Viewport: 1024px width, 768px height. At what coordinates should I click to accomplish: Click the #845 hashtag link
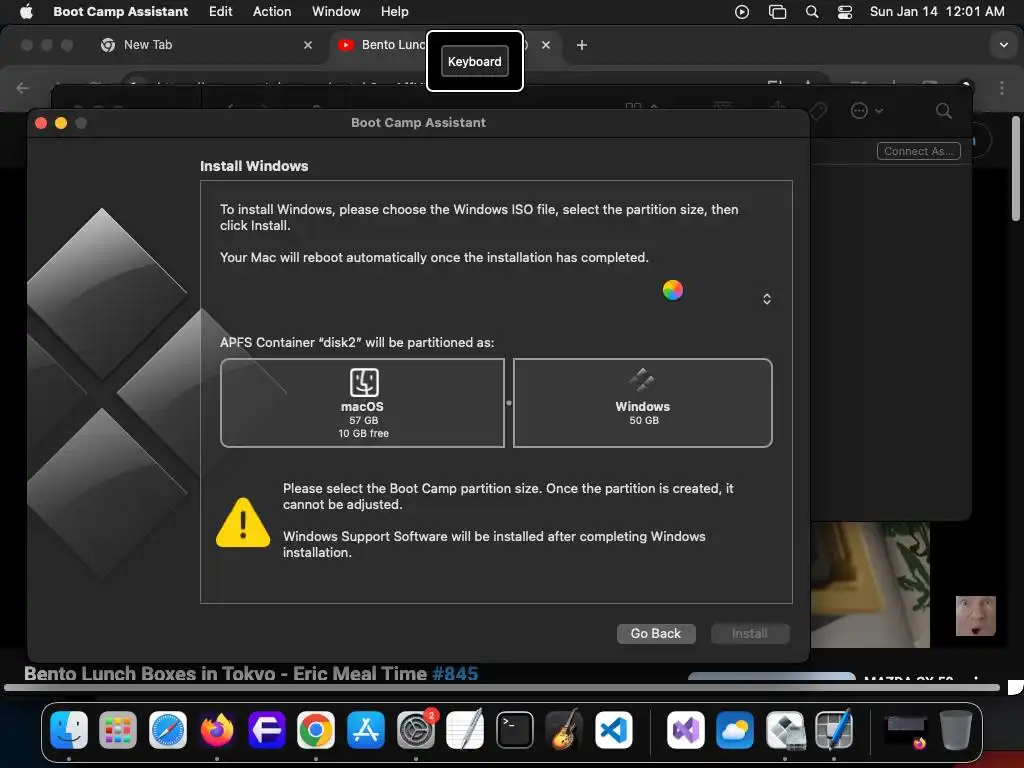455,673
